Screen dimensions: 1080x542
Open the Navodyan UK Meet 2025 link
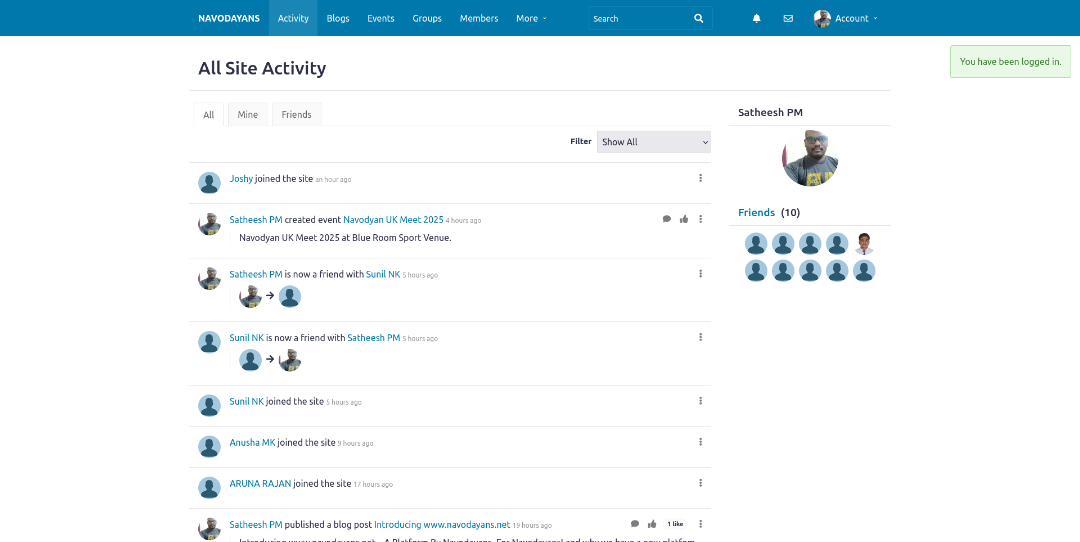(393, 220)
